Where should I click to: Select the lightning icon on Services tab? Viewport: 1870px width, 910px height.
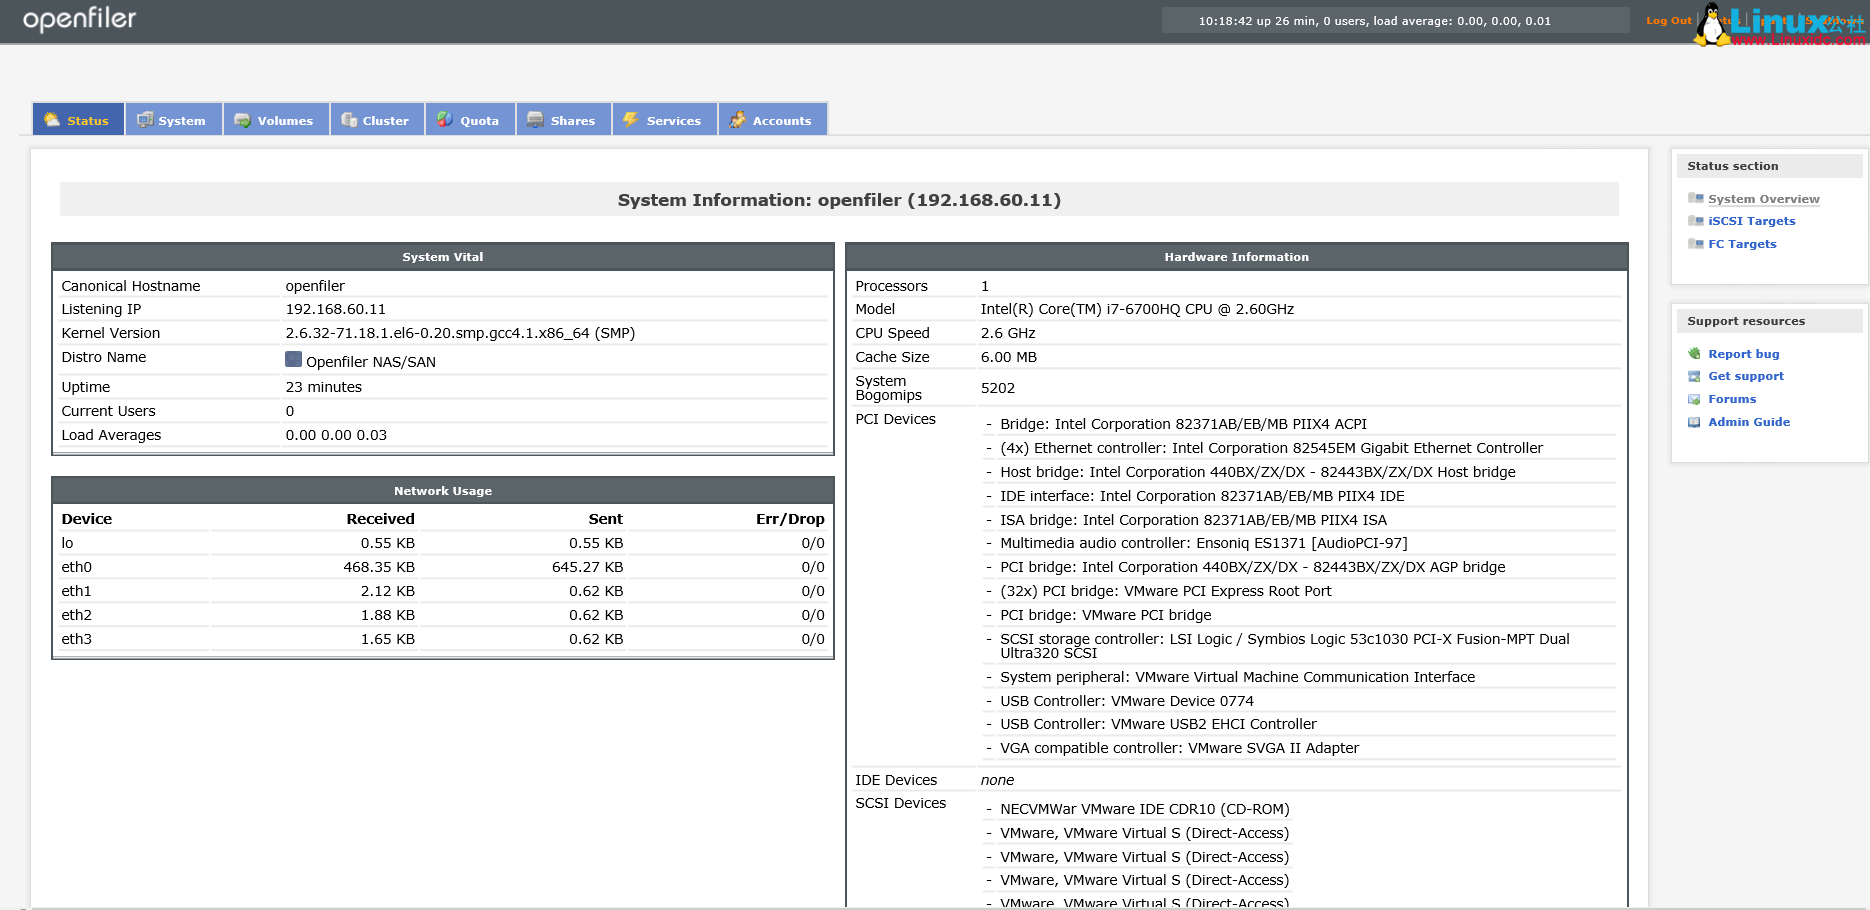(x=630, y=119)
